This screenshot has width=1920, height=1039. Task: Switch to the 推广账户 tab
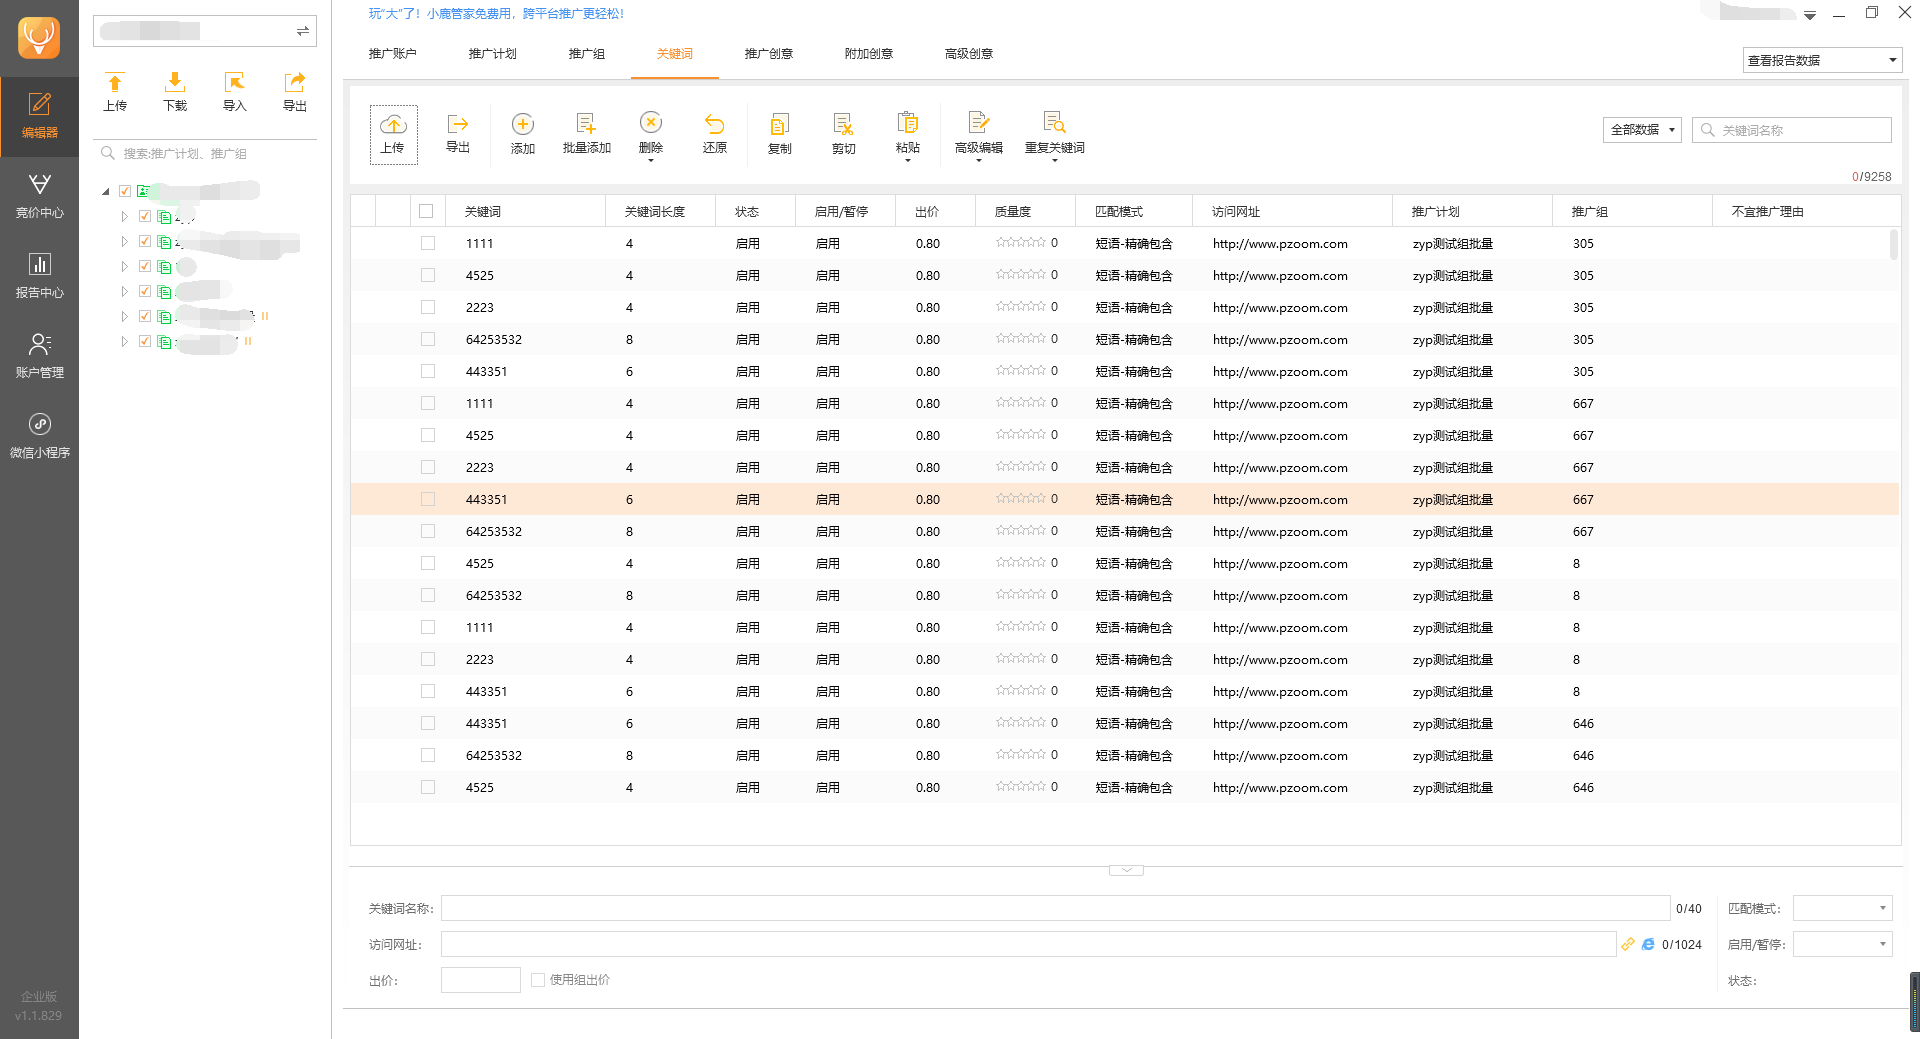393,54
